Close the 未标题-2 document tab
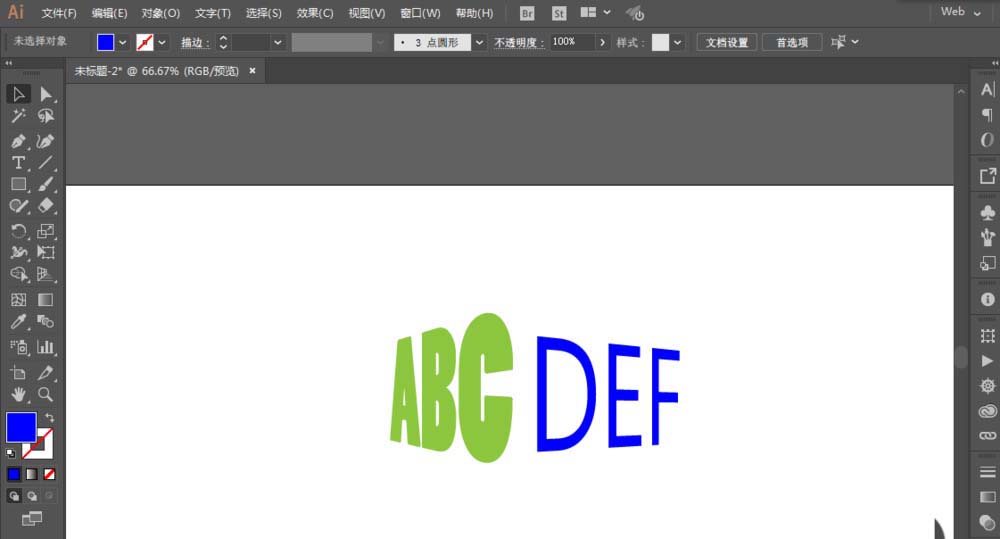Viewport: 1000px width, 539px height. (x=253, y=71)
